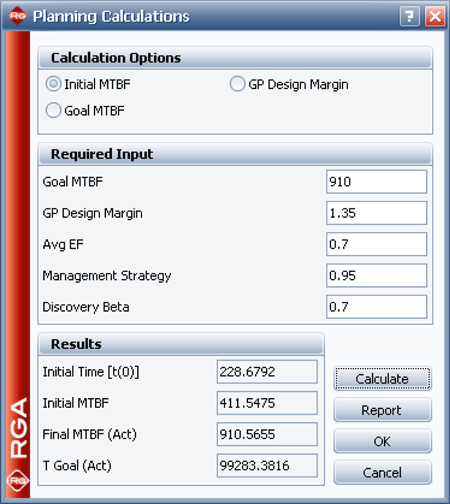450x504 pixels.
Task: Click the Goal MTBF input field
Action: 377,182
